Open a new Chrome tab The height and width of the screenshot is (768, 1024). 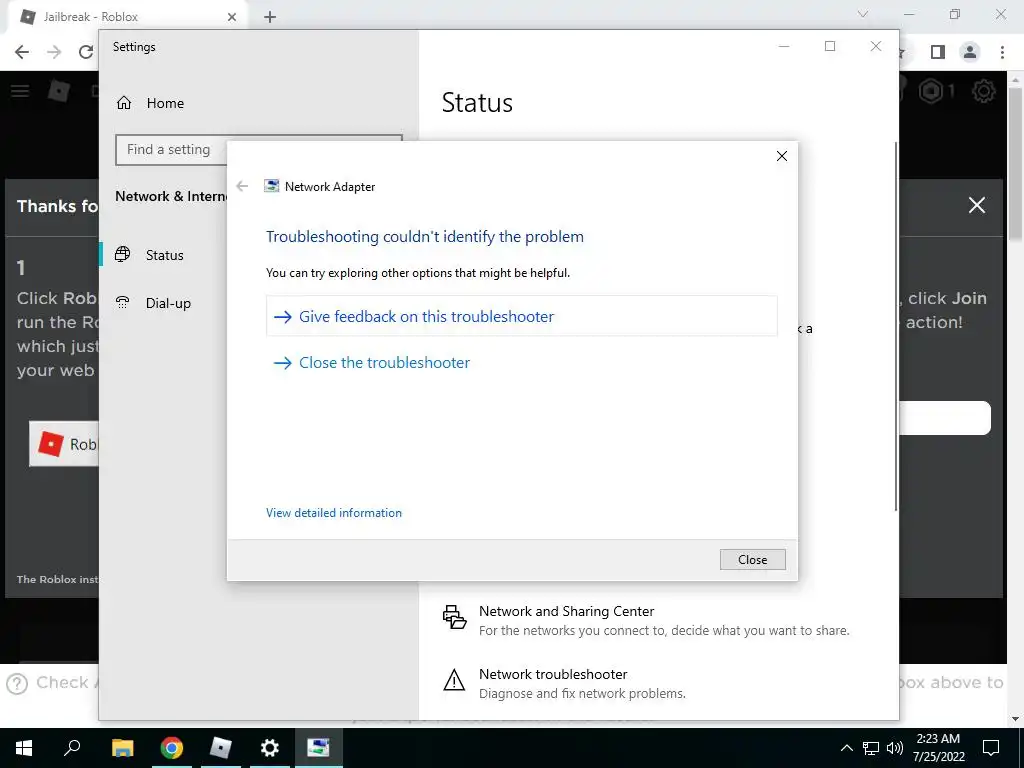click(x=270, y=17)
